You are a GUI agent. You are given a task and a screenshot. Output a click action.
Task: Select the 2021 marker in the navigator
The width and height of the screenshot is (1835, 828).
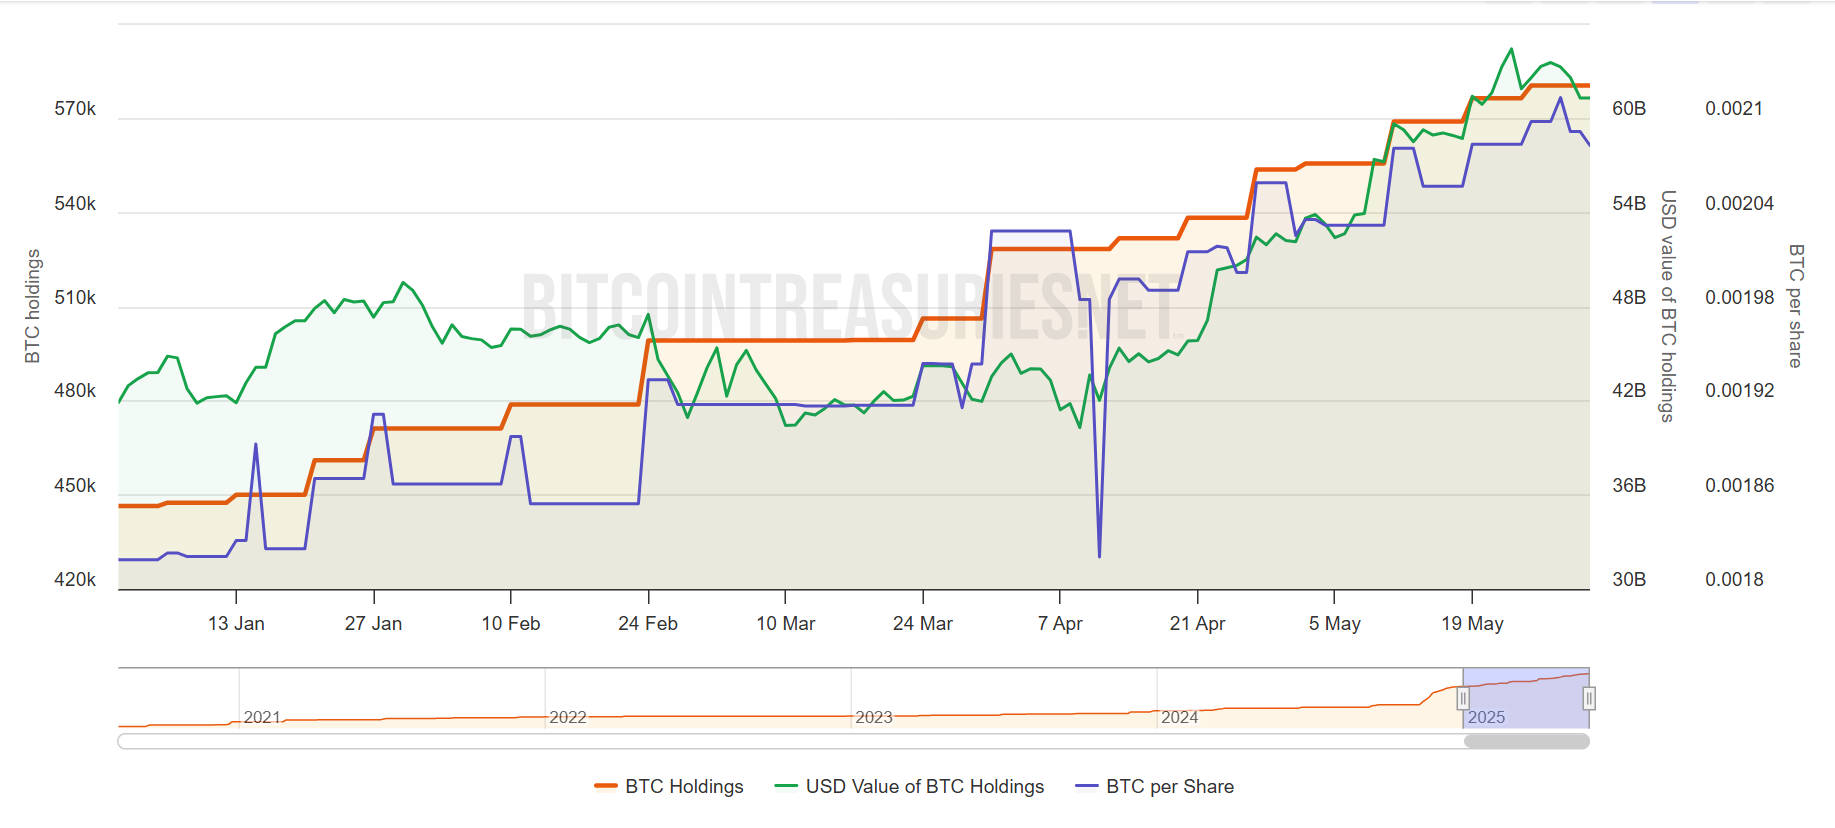click(x=262, y=717)
